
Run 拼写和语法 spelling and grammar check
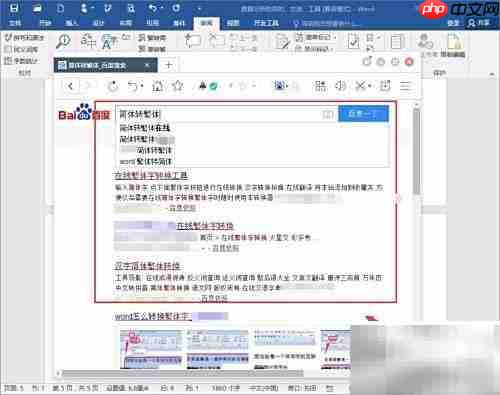click(25, 38)
